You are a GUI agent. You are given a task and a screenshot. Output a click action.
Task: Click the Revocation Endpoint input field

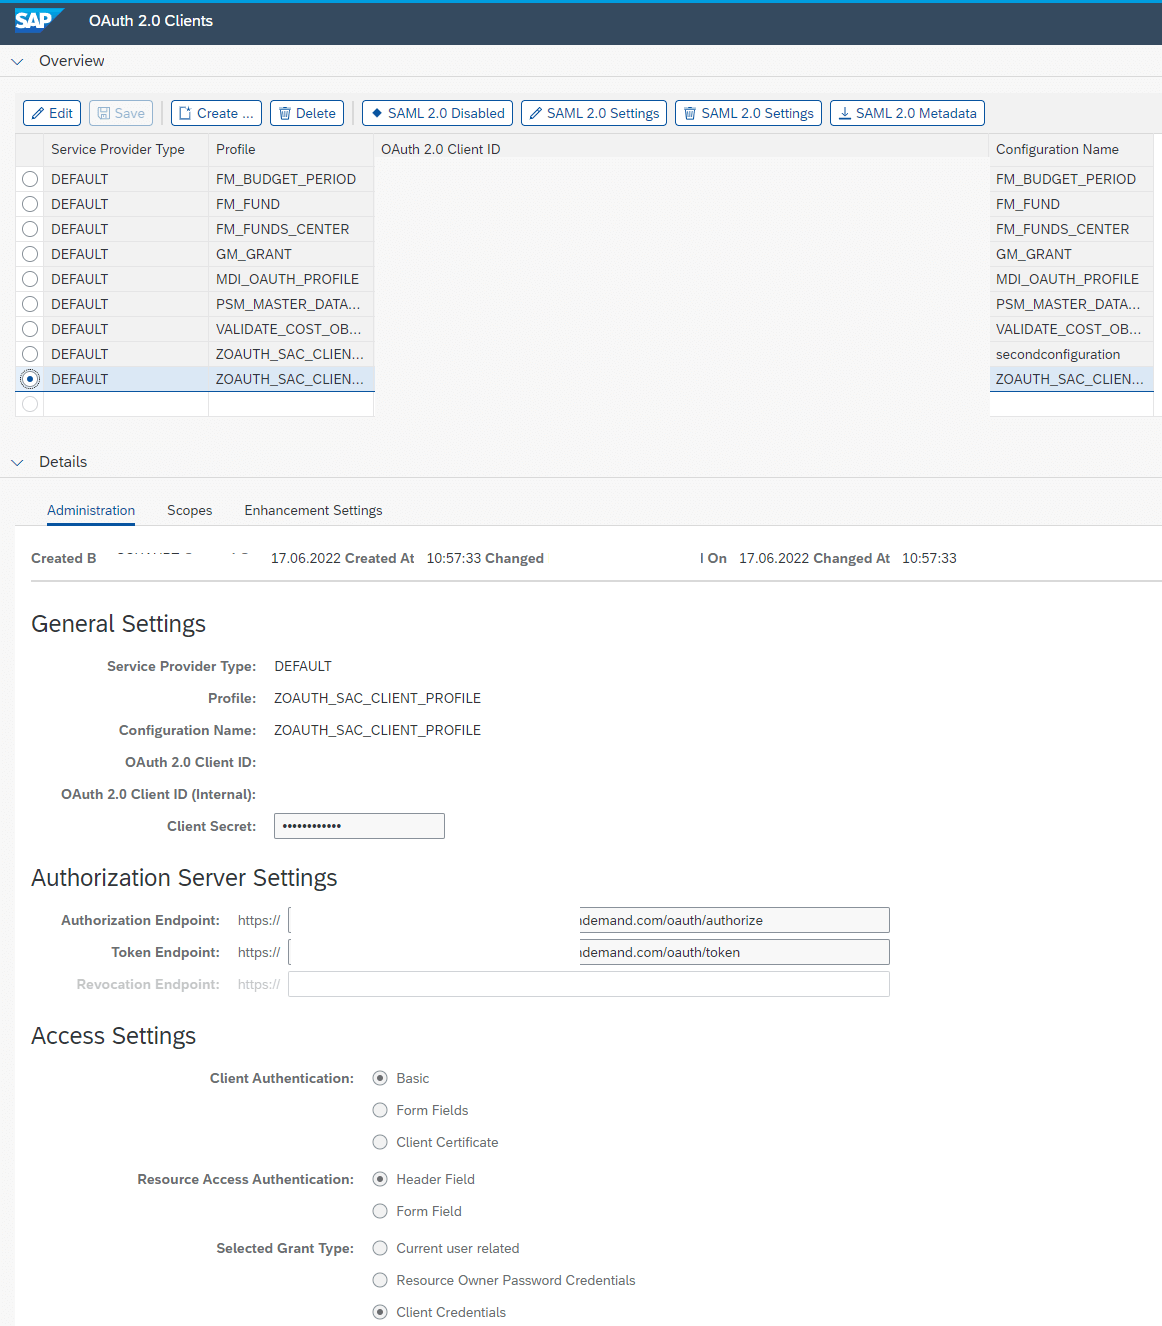coord(589,984)
